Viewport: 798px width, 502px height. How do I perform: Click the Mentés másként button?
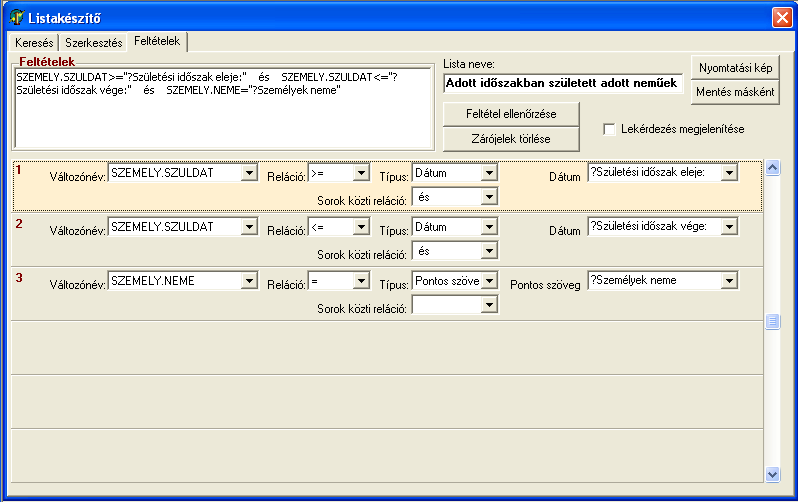(735, 92)
